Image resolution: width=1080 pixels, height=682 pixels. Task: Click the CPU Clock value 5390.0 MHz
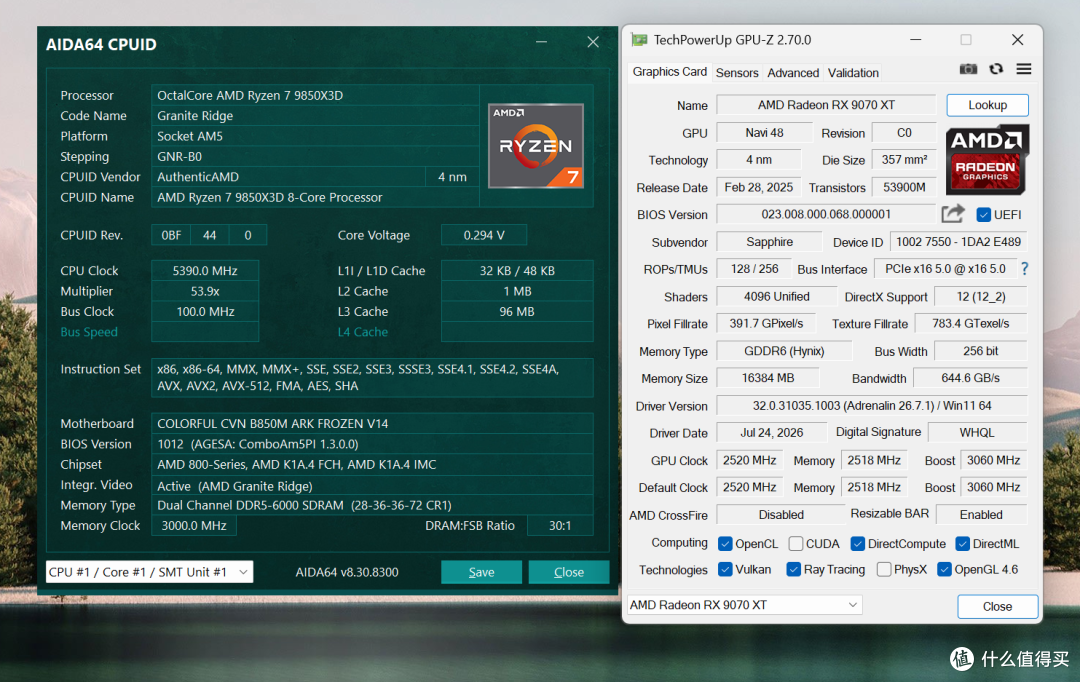[205, 271]
